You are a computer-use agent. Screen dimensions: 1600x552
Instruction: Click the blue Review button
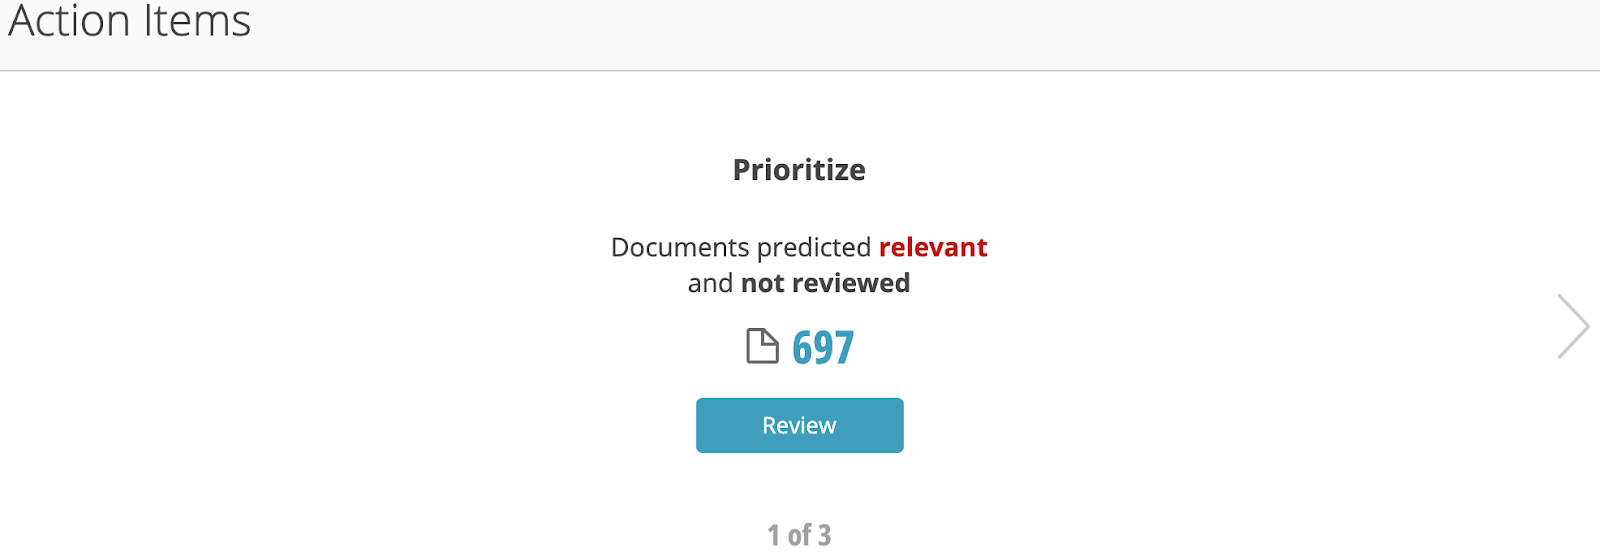click(x=799, y=425)
